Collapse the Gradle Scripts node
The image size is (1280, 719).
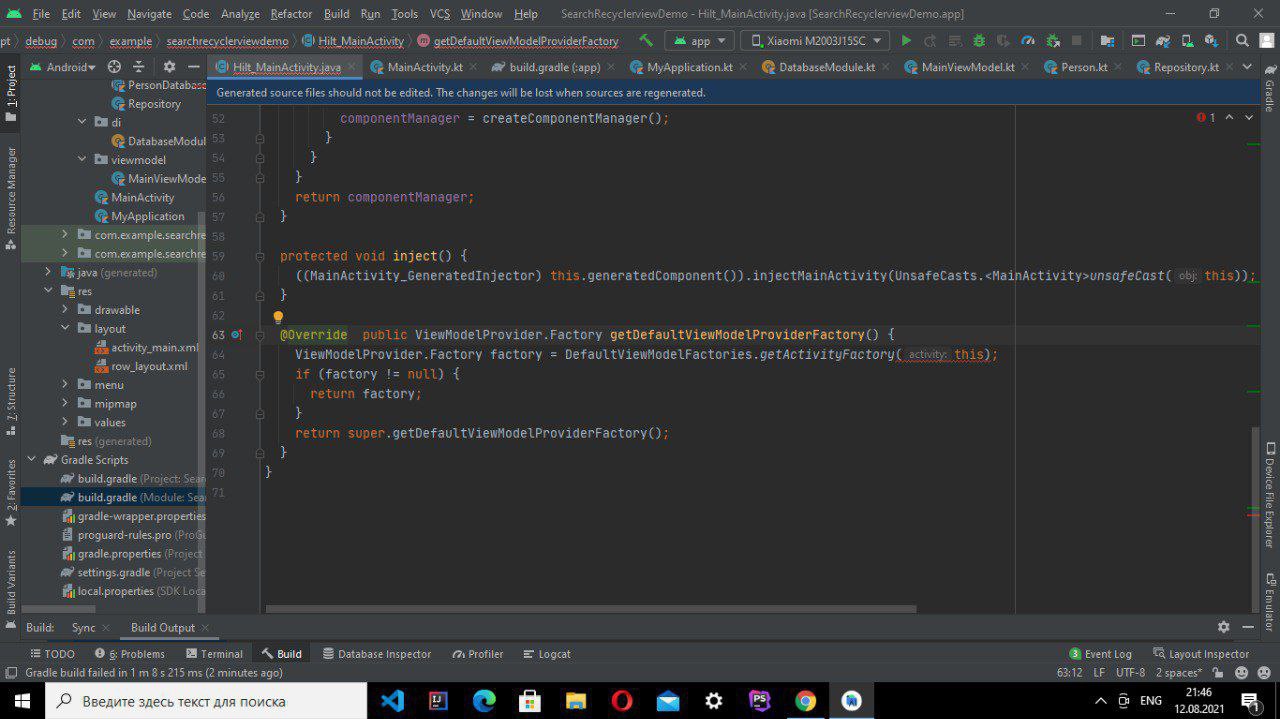click(x=31, y=460)
